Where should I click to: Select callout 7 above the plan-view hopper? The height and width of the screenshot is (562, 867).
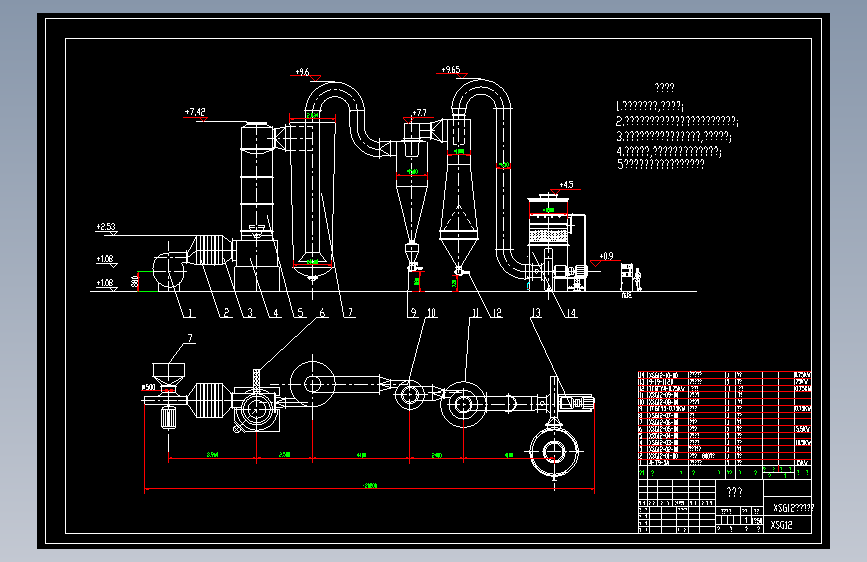[190, 338]
